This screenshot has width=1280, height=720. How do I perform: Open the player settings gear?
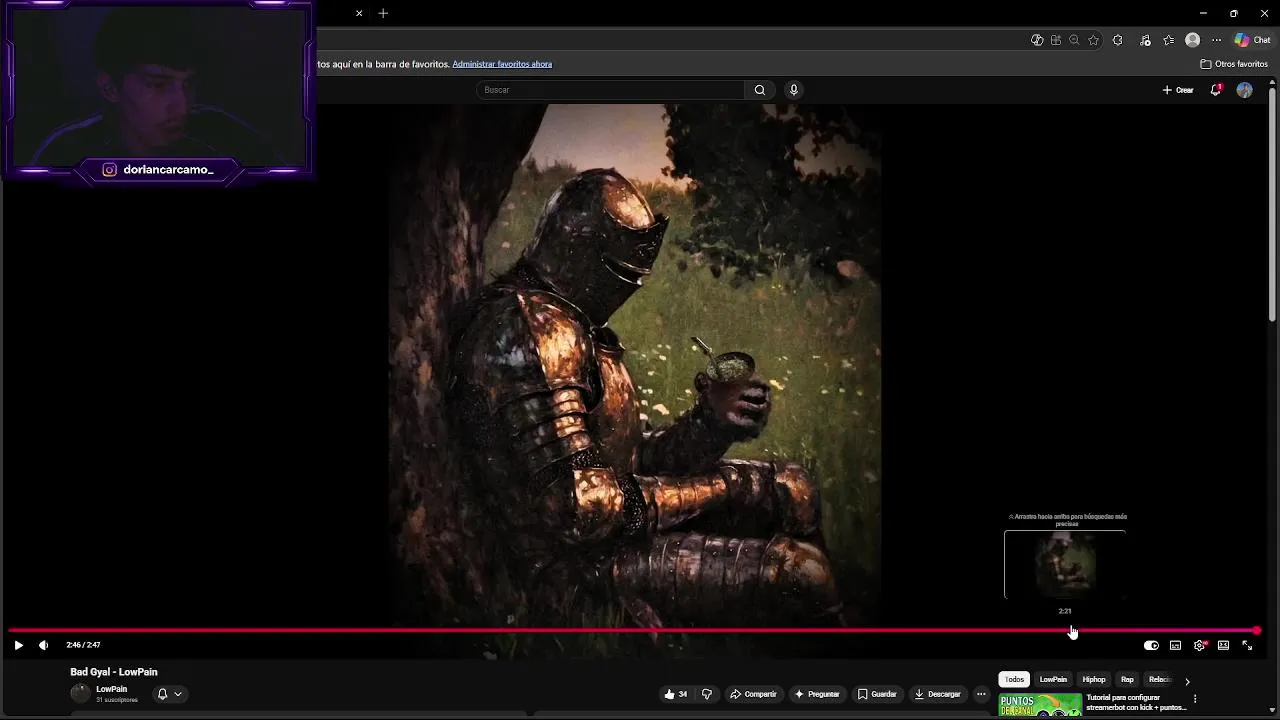click(1199, 646)
